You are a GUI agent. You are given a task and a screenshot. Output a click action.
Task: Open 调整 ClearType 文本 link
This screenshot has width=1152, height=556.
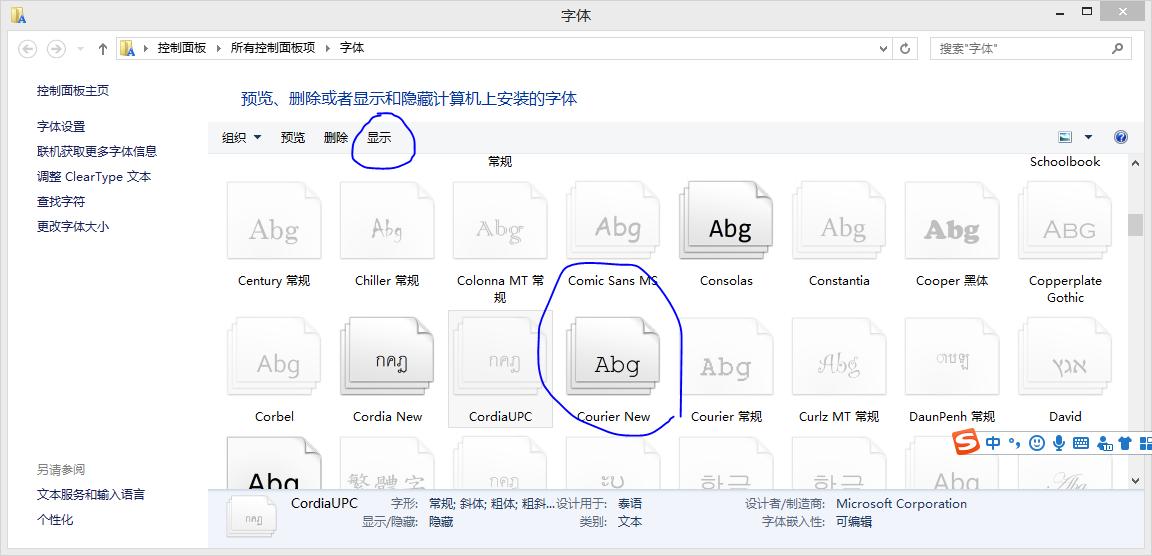point(94,177)
